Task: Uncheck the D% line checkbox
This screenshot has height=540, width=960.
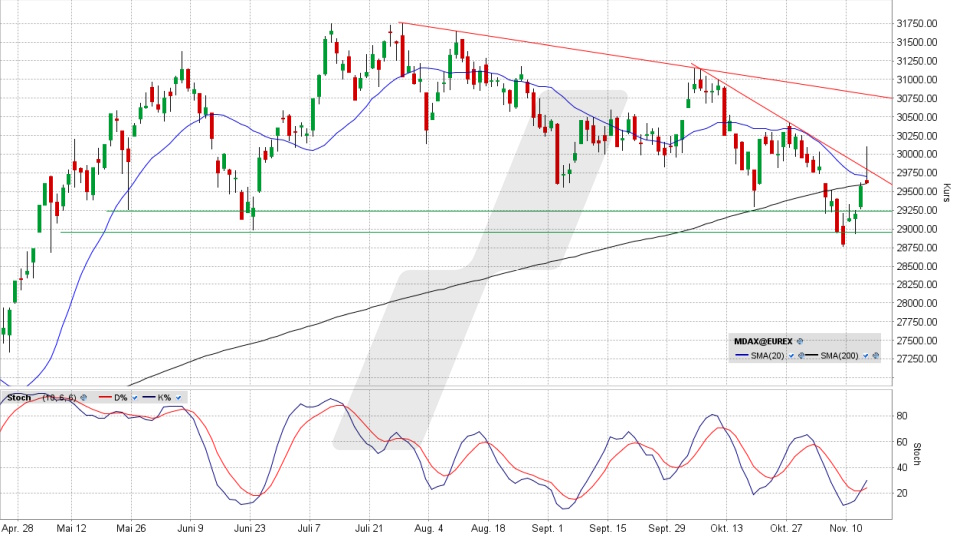Action: click(x=135, y=397)
